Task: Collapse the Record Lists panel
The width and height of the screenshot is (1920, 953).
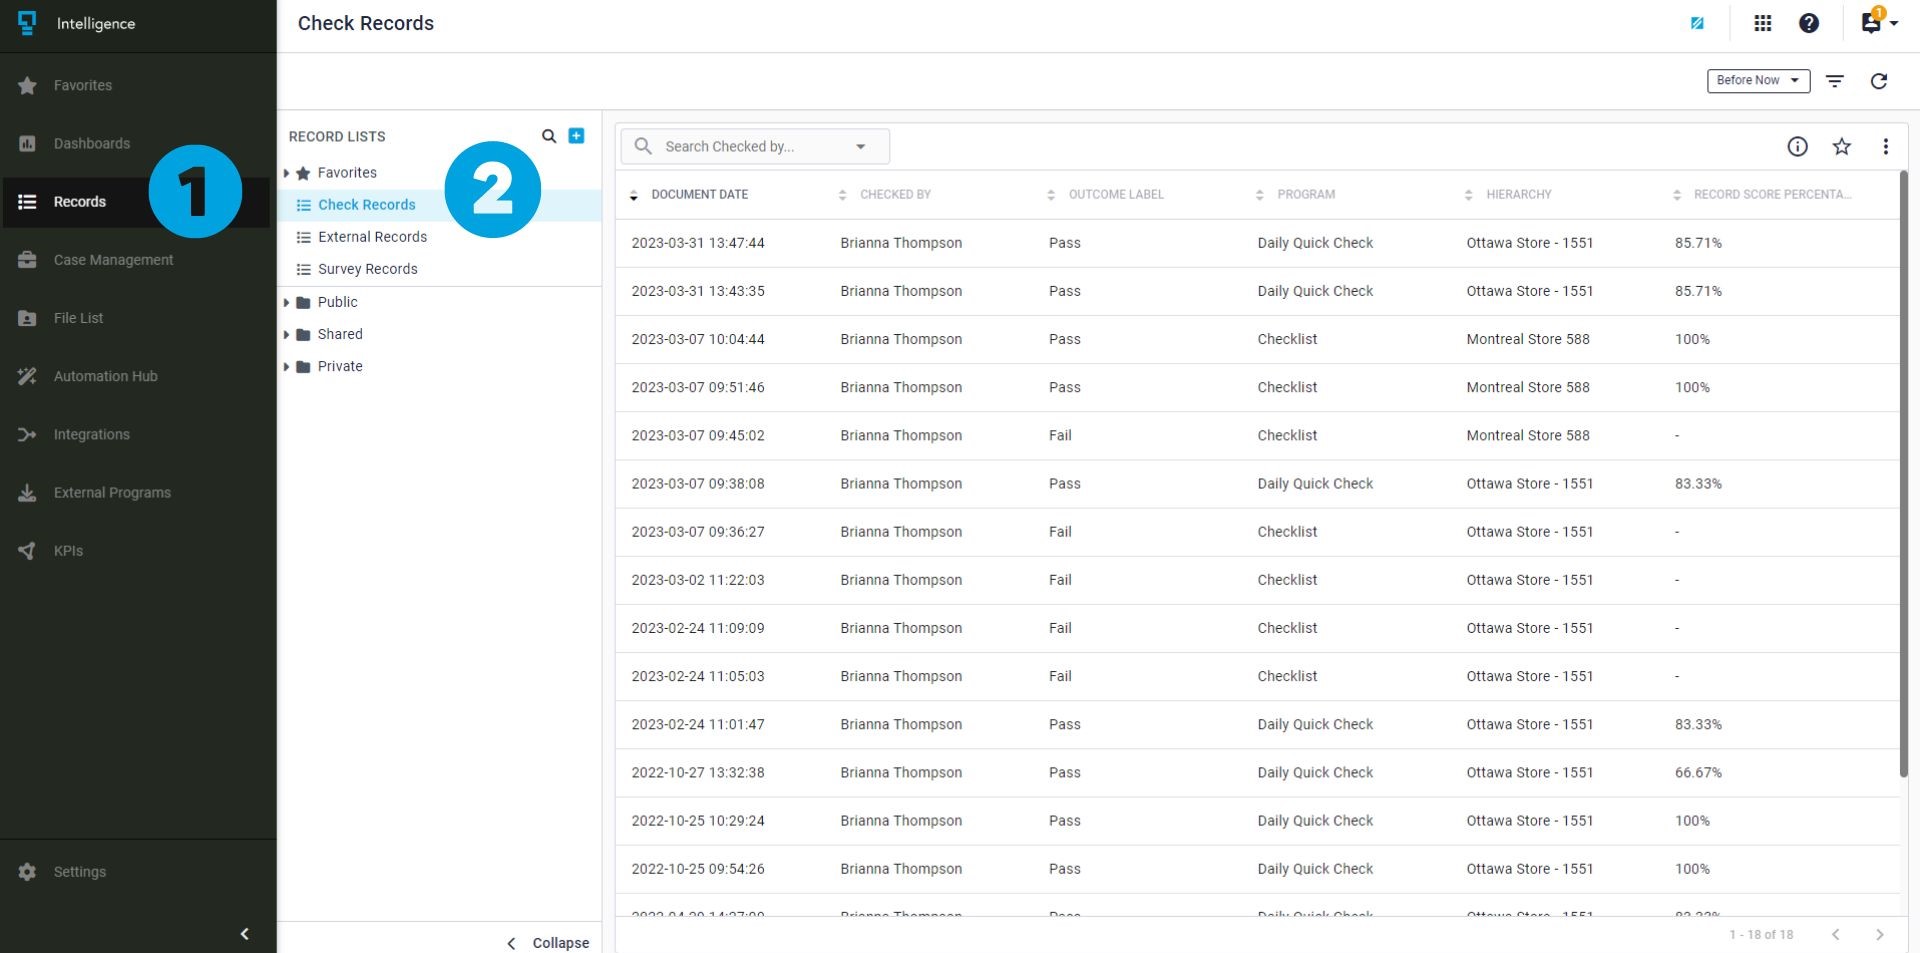Action: [548, 943]
